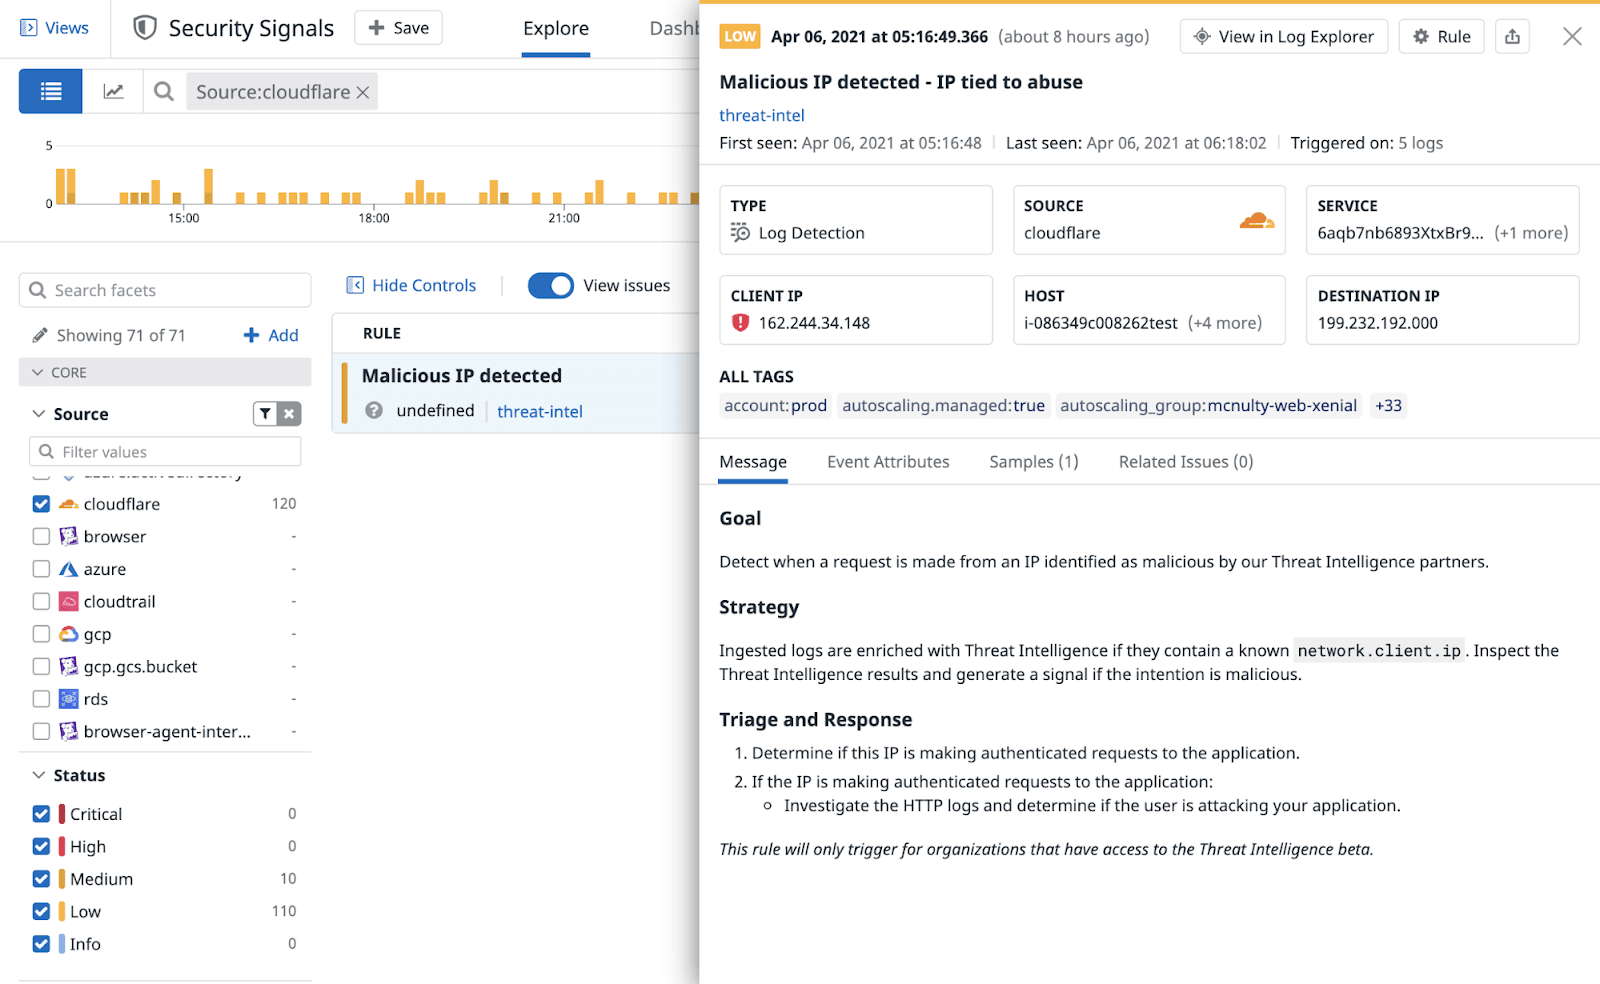The width and height of the screenshot is (1600, 984).
Task: Select the timeseries graph view icon
Action: [113, 91]
